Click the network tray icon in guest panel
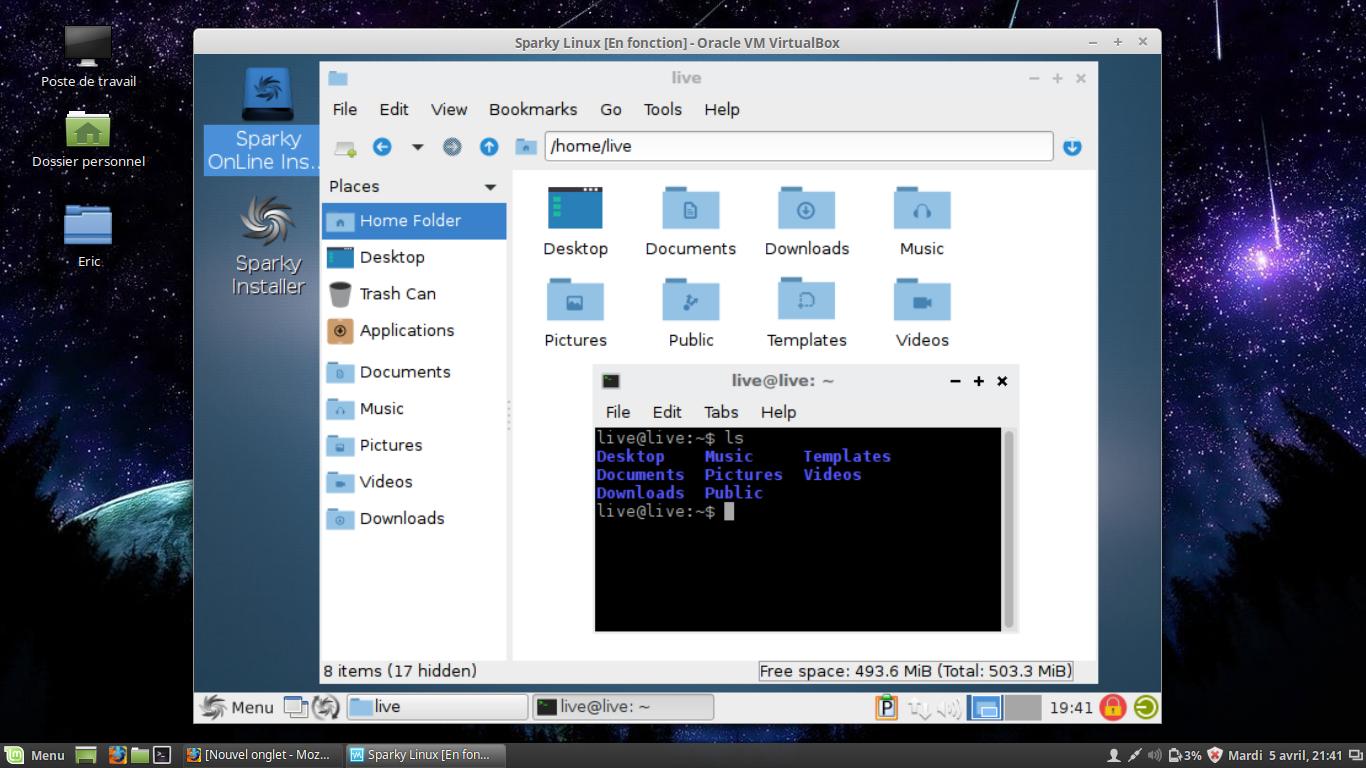Image resolution: width=1366 pixels, height=768 pixels. tap(919, 708)
